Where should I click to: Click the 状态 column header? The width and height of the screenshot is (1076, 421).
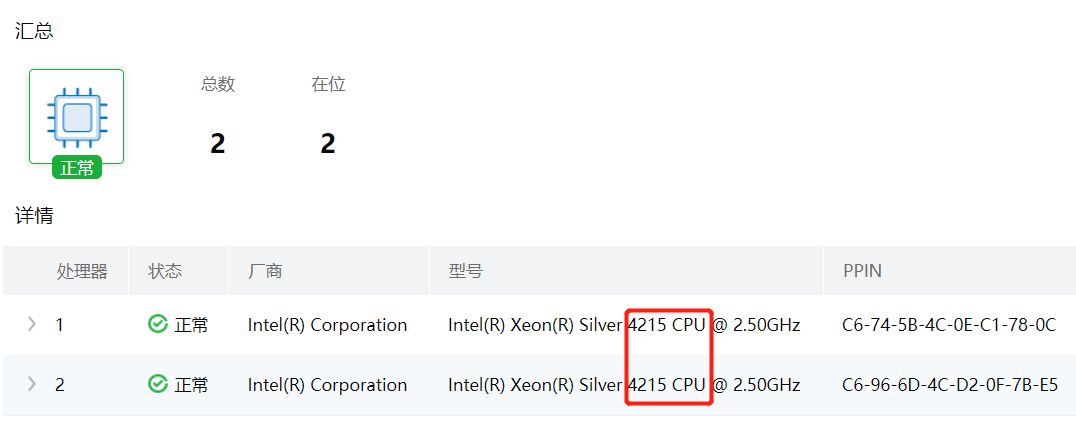click(165, 271)
